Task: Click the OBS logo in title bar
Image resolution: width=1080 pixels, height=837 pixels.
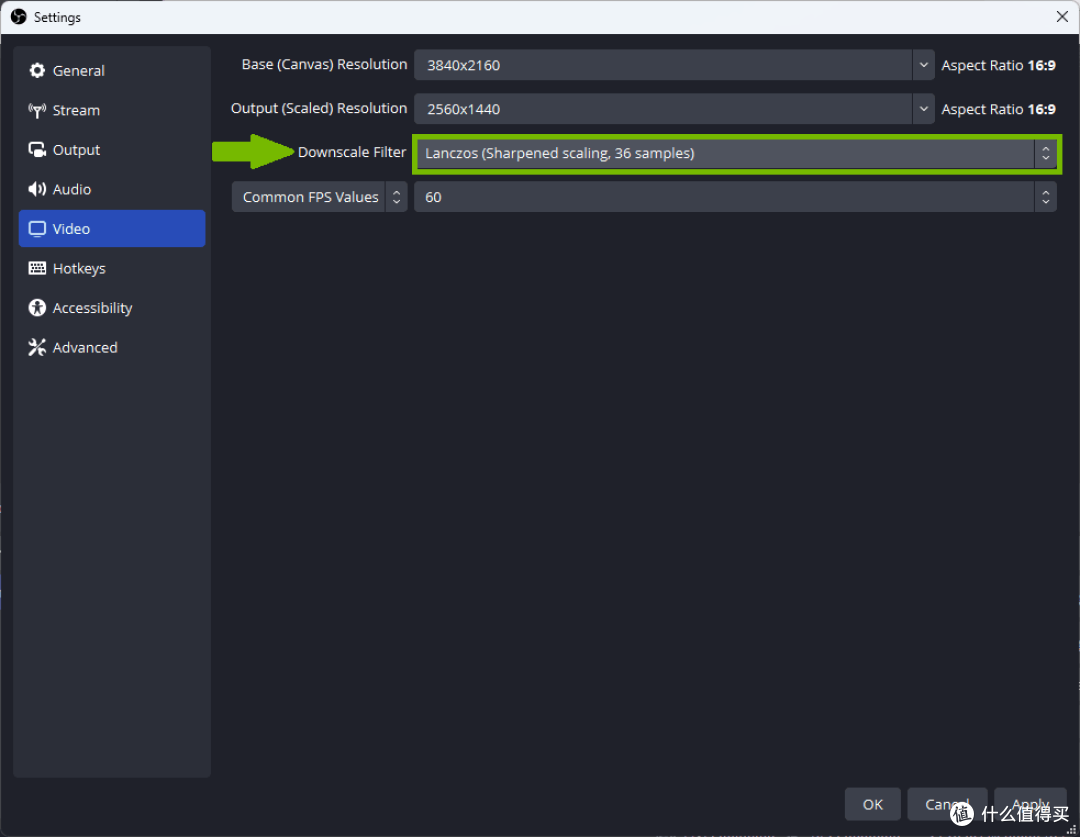Action: pyautogui.click(x=17, y=16)
